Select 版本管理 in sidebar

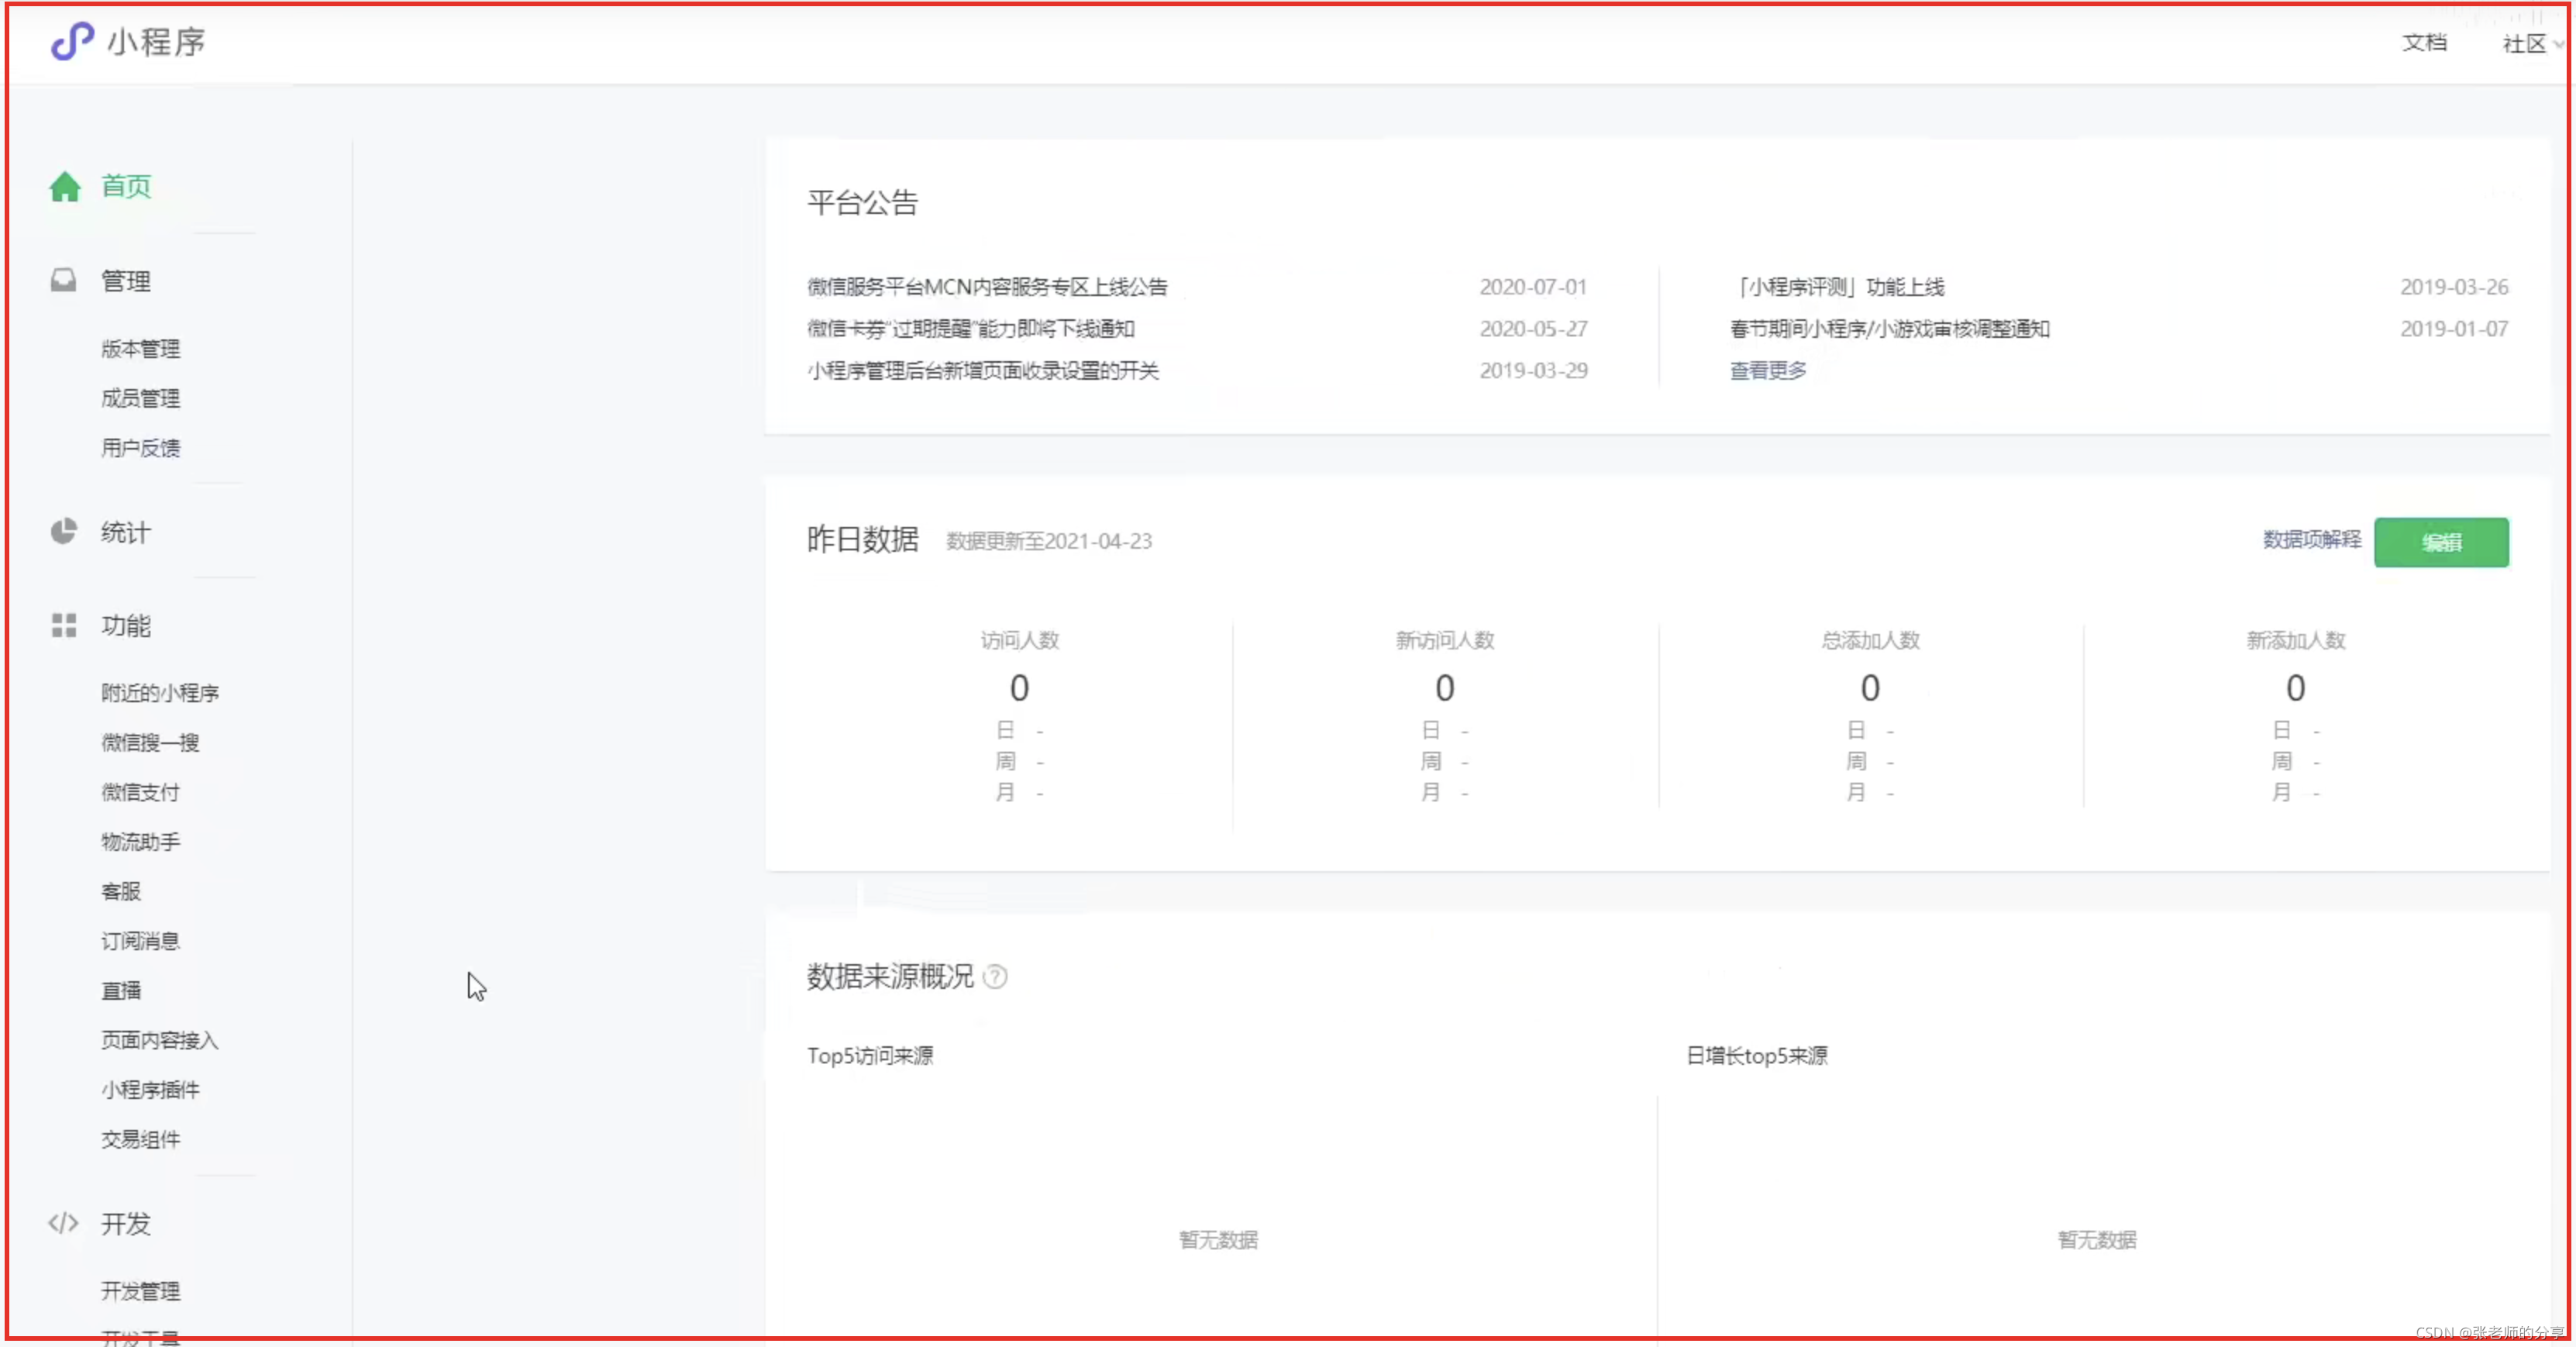pos(141,349)
